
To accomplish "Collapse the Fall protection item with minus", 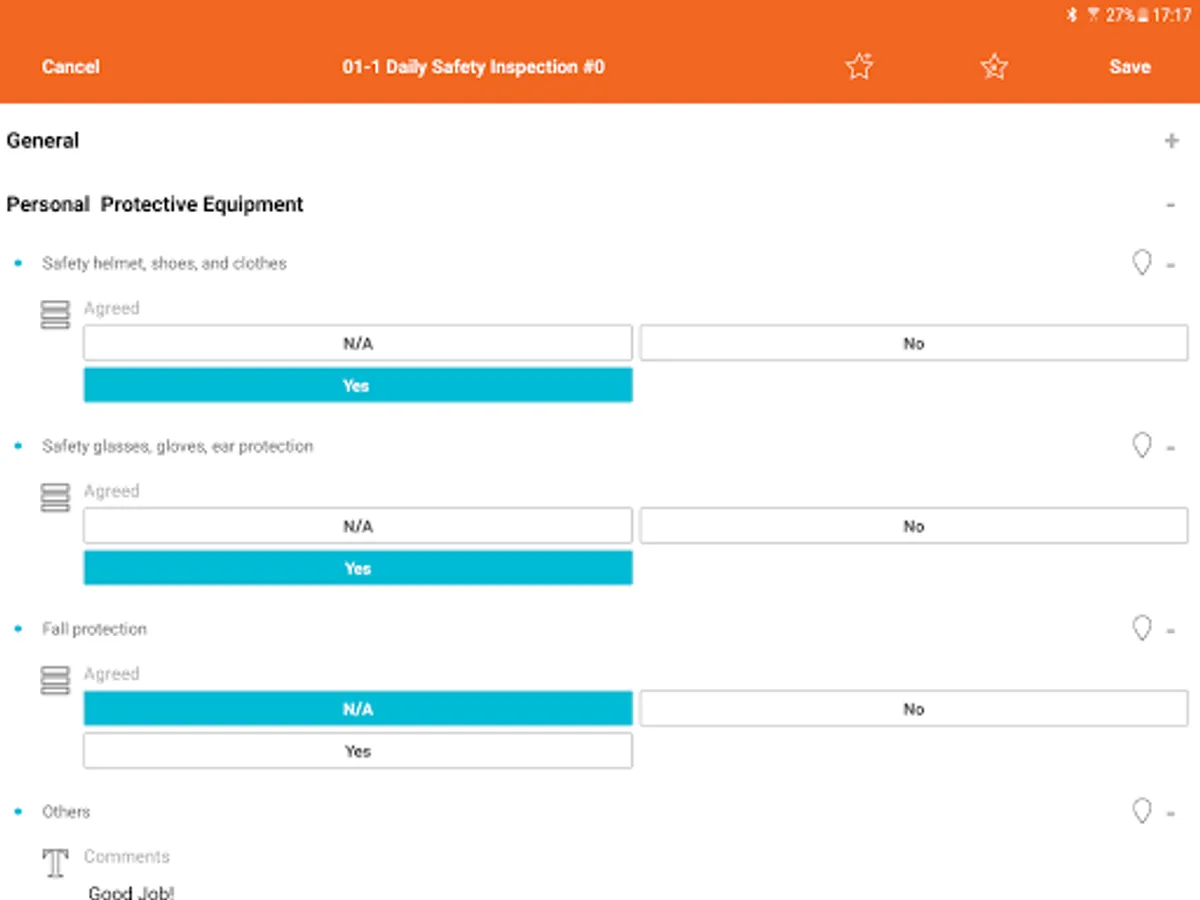I will point(1171,631).
